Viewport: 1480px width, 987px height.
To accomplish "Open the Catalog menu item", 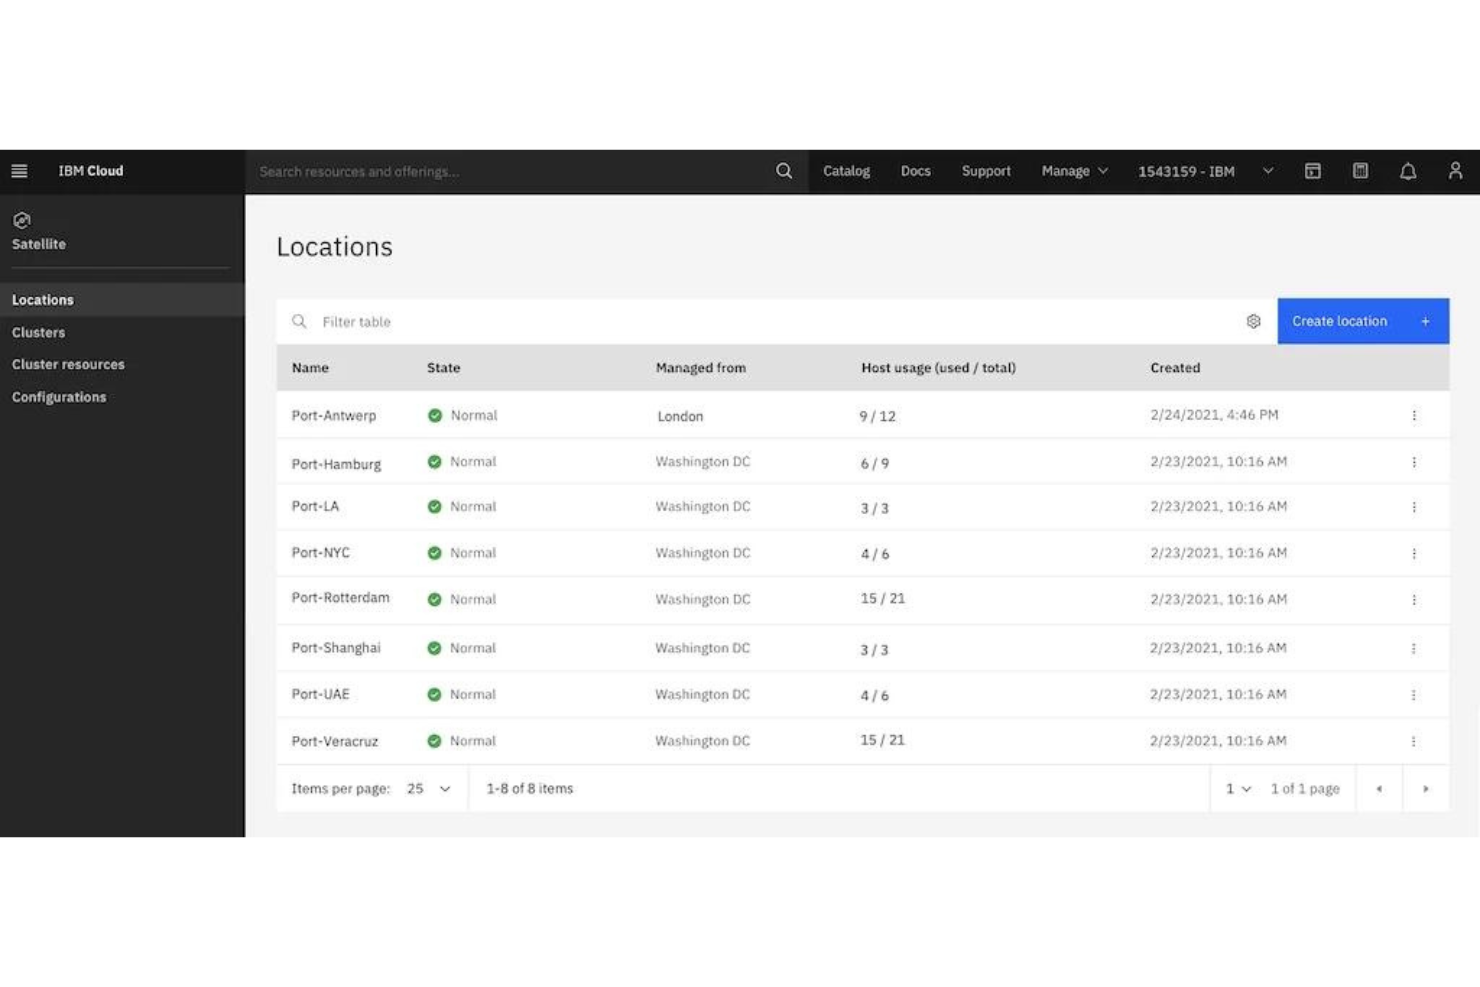I will tap(846, 171).
